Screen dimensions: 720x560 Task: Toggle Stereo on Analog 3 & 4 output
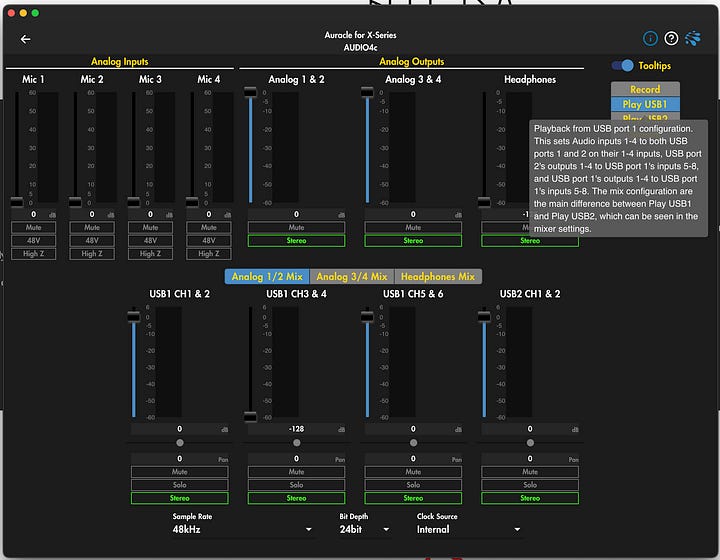pyautogui.click(x=413, y=241)
